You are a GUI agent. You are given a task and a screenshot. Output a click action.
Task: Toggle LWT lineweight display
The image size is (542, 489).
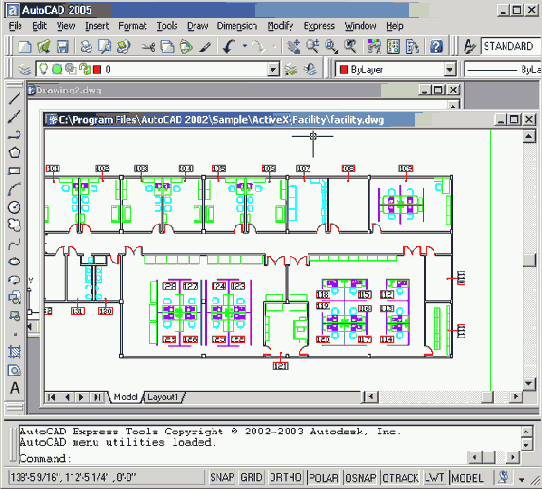(434, 478)
